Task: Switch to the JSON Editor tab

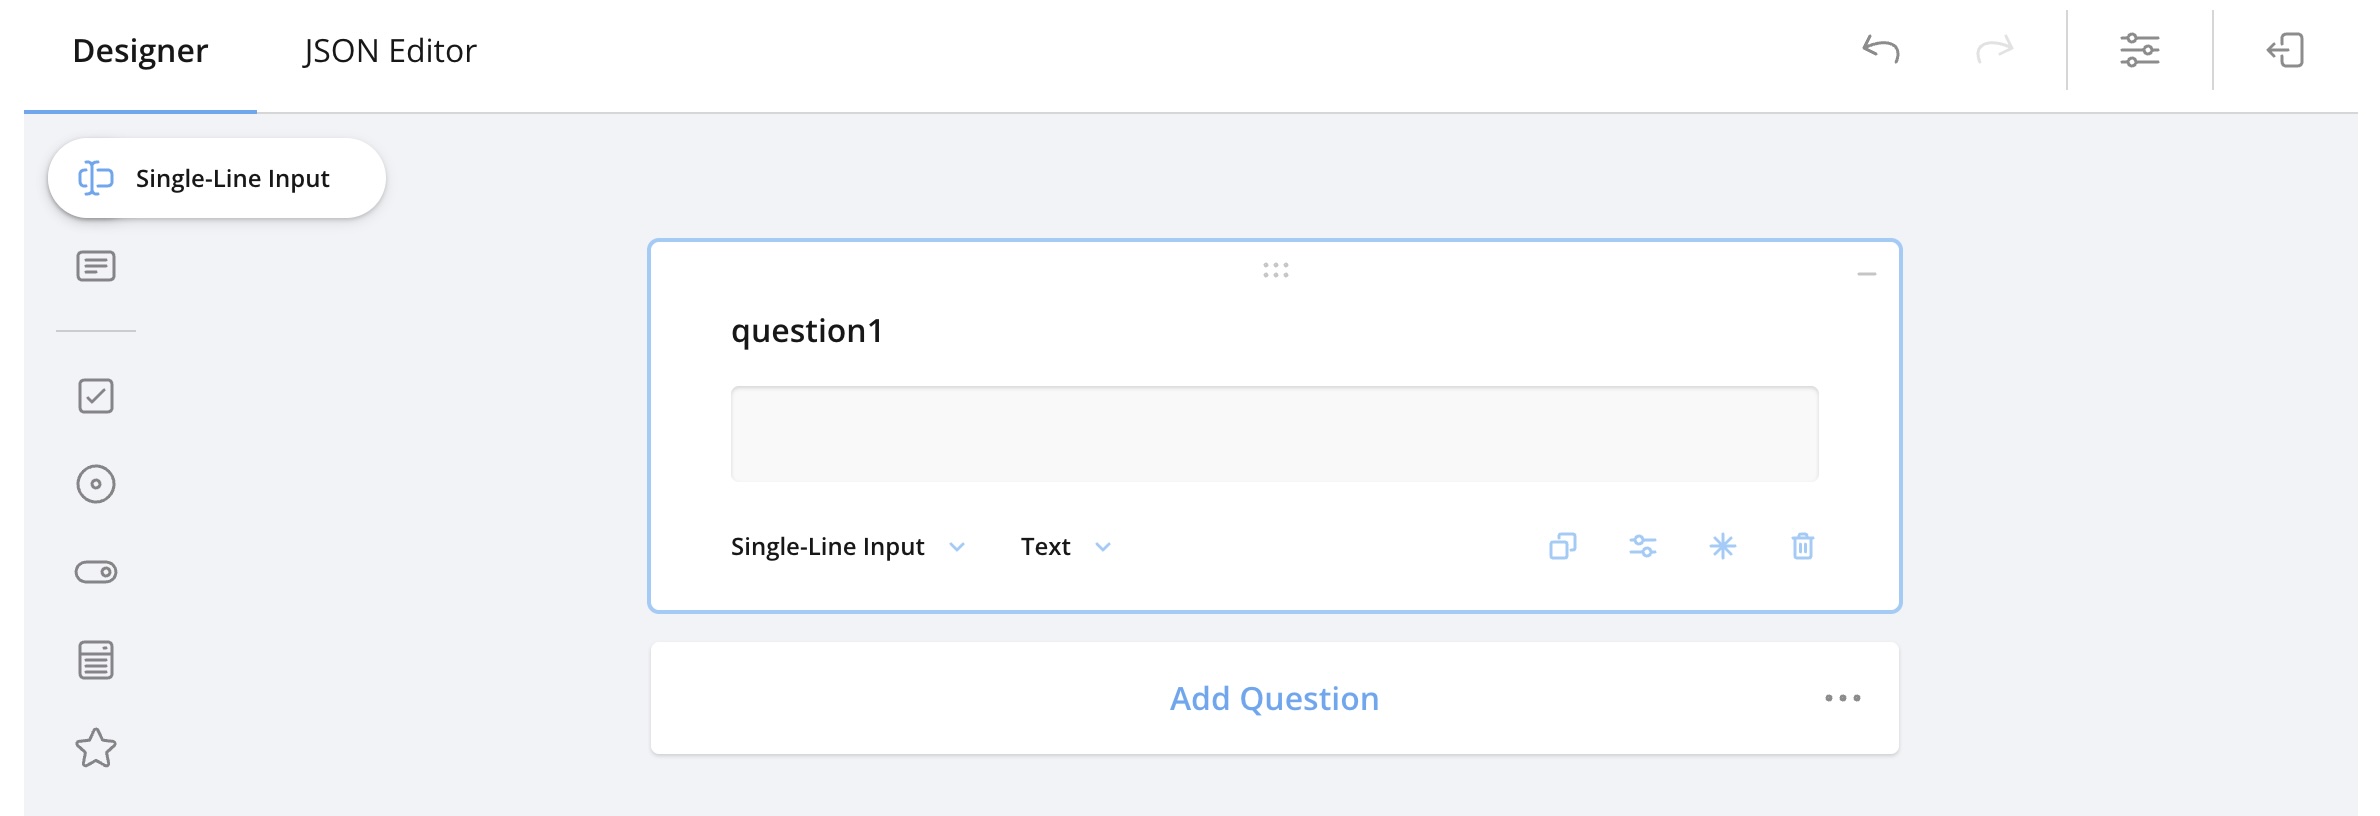Action: 390,51
